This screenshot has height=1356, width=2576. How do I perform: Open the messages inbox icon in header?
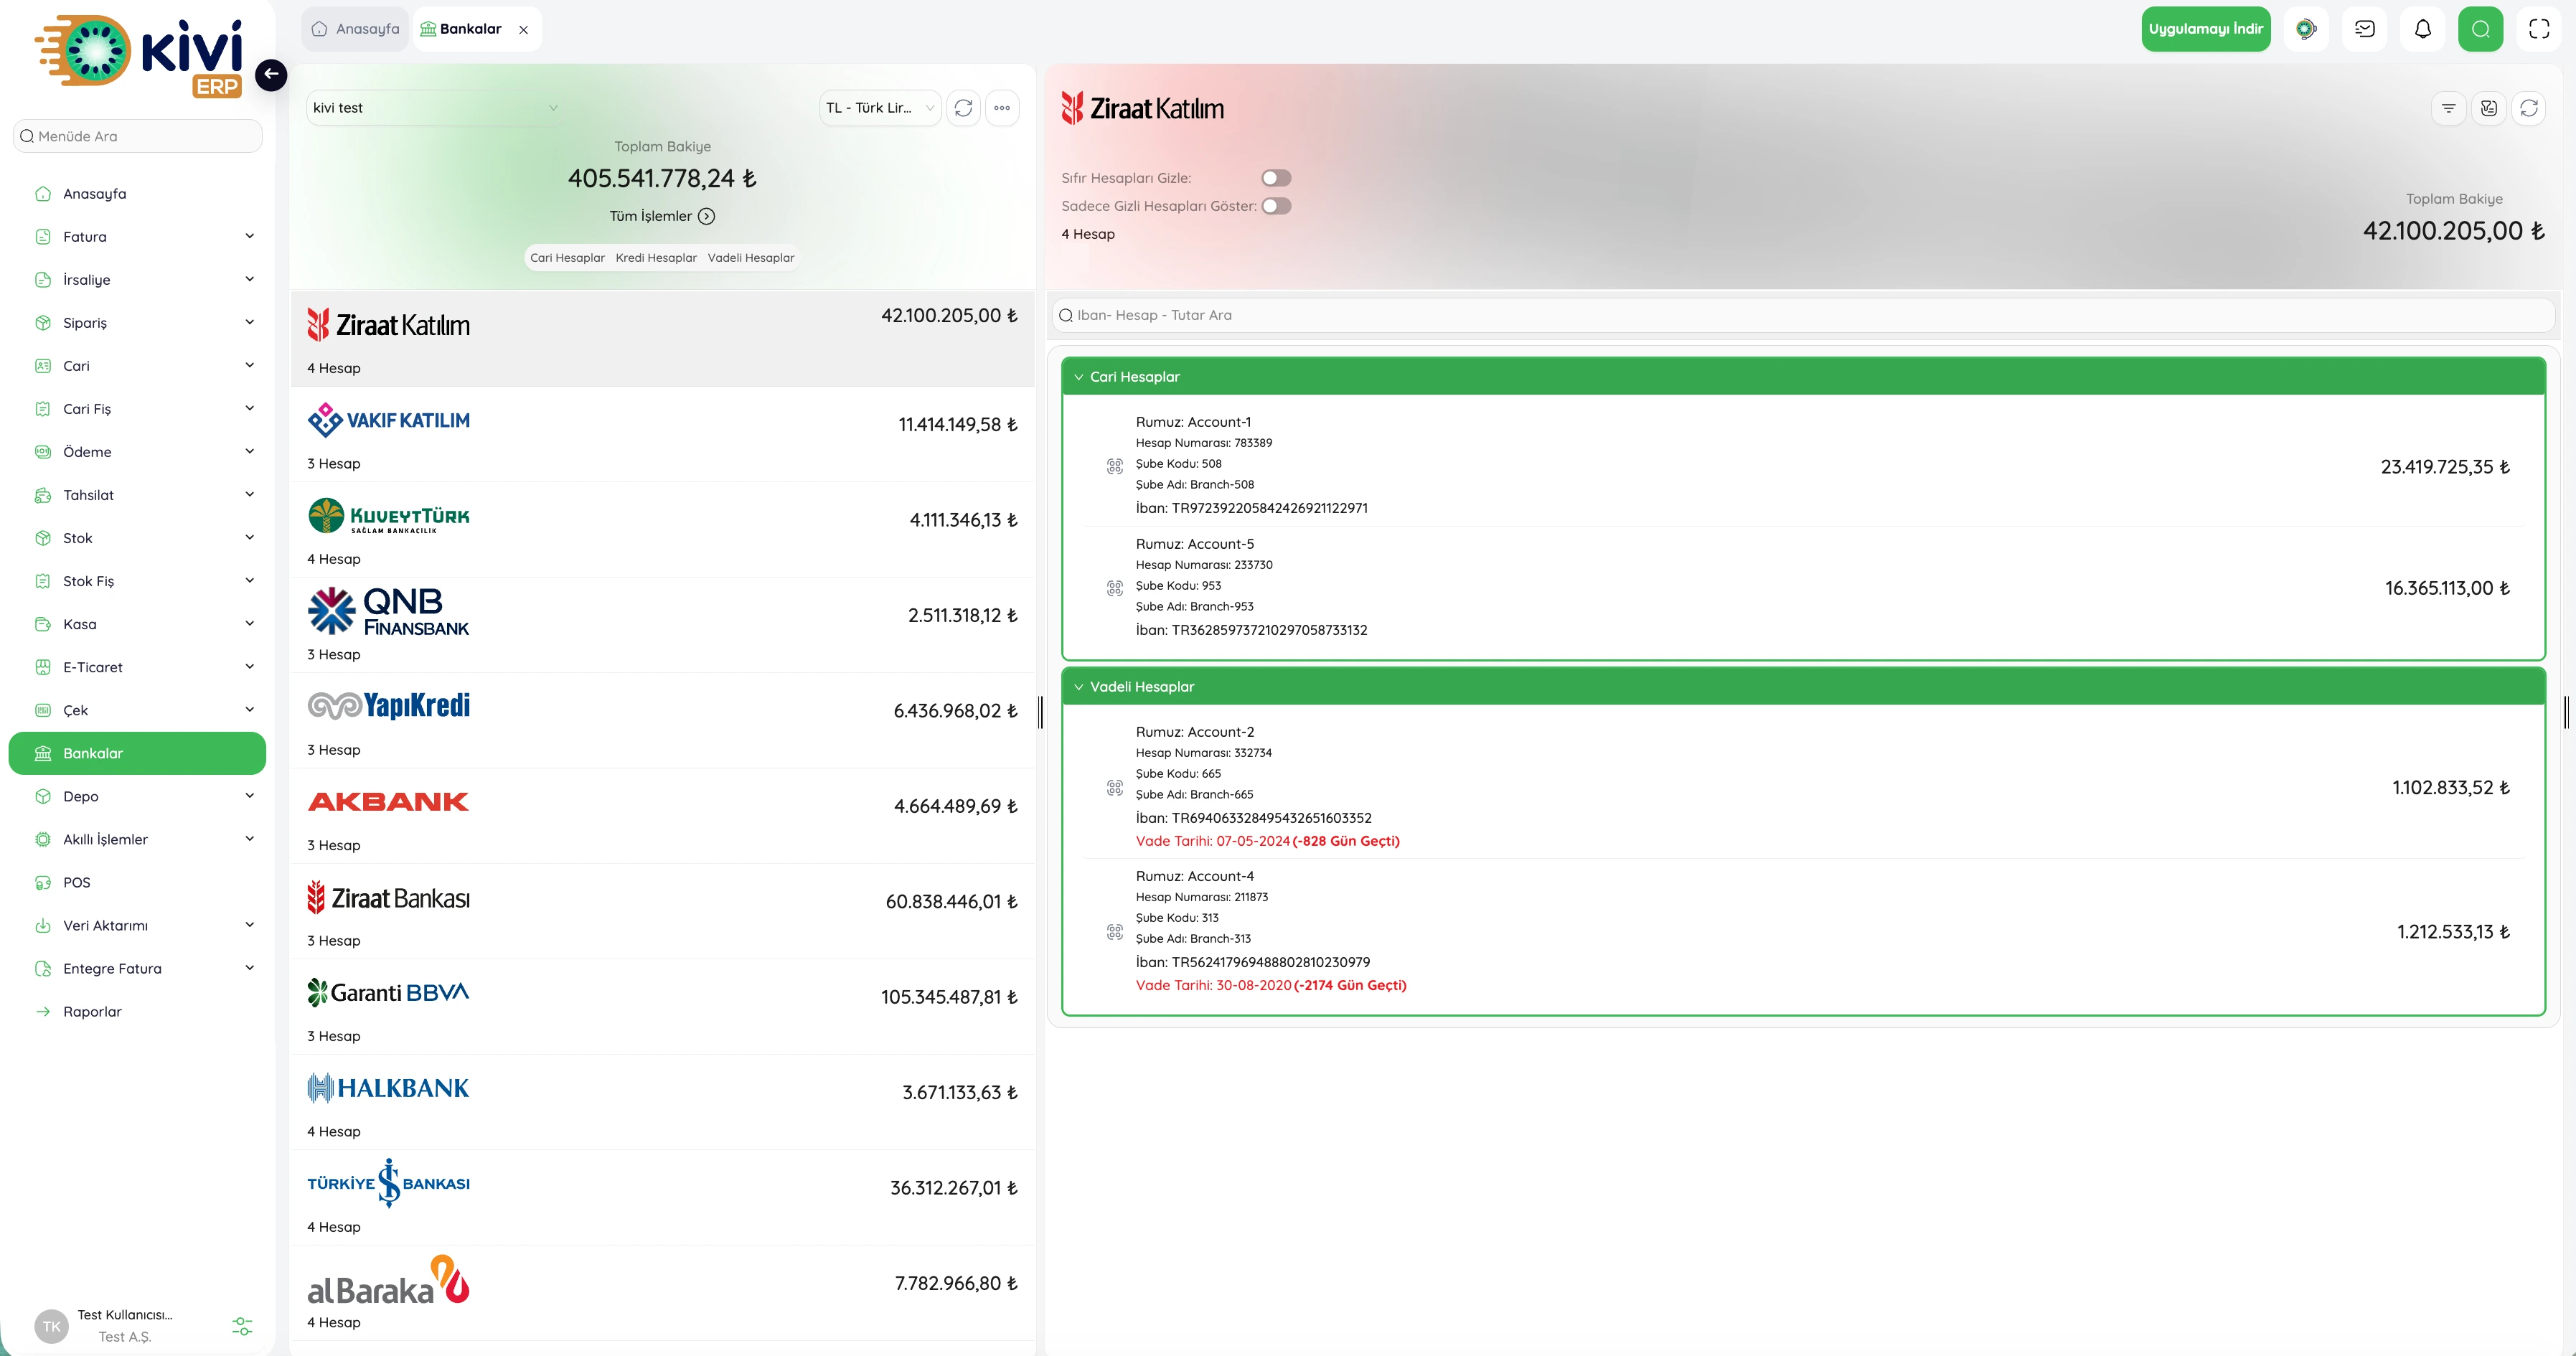2364,29
